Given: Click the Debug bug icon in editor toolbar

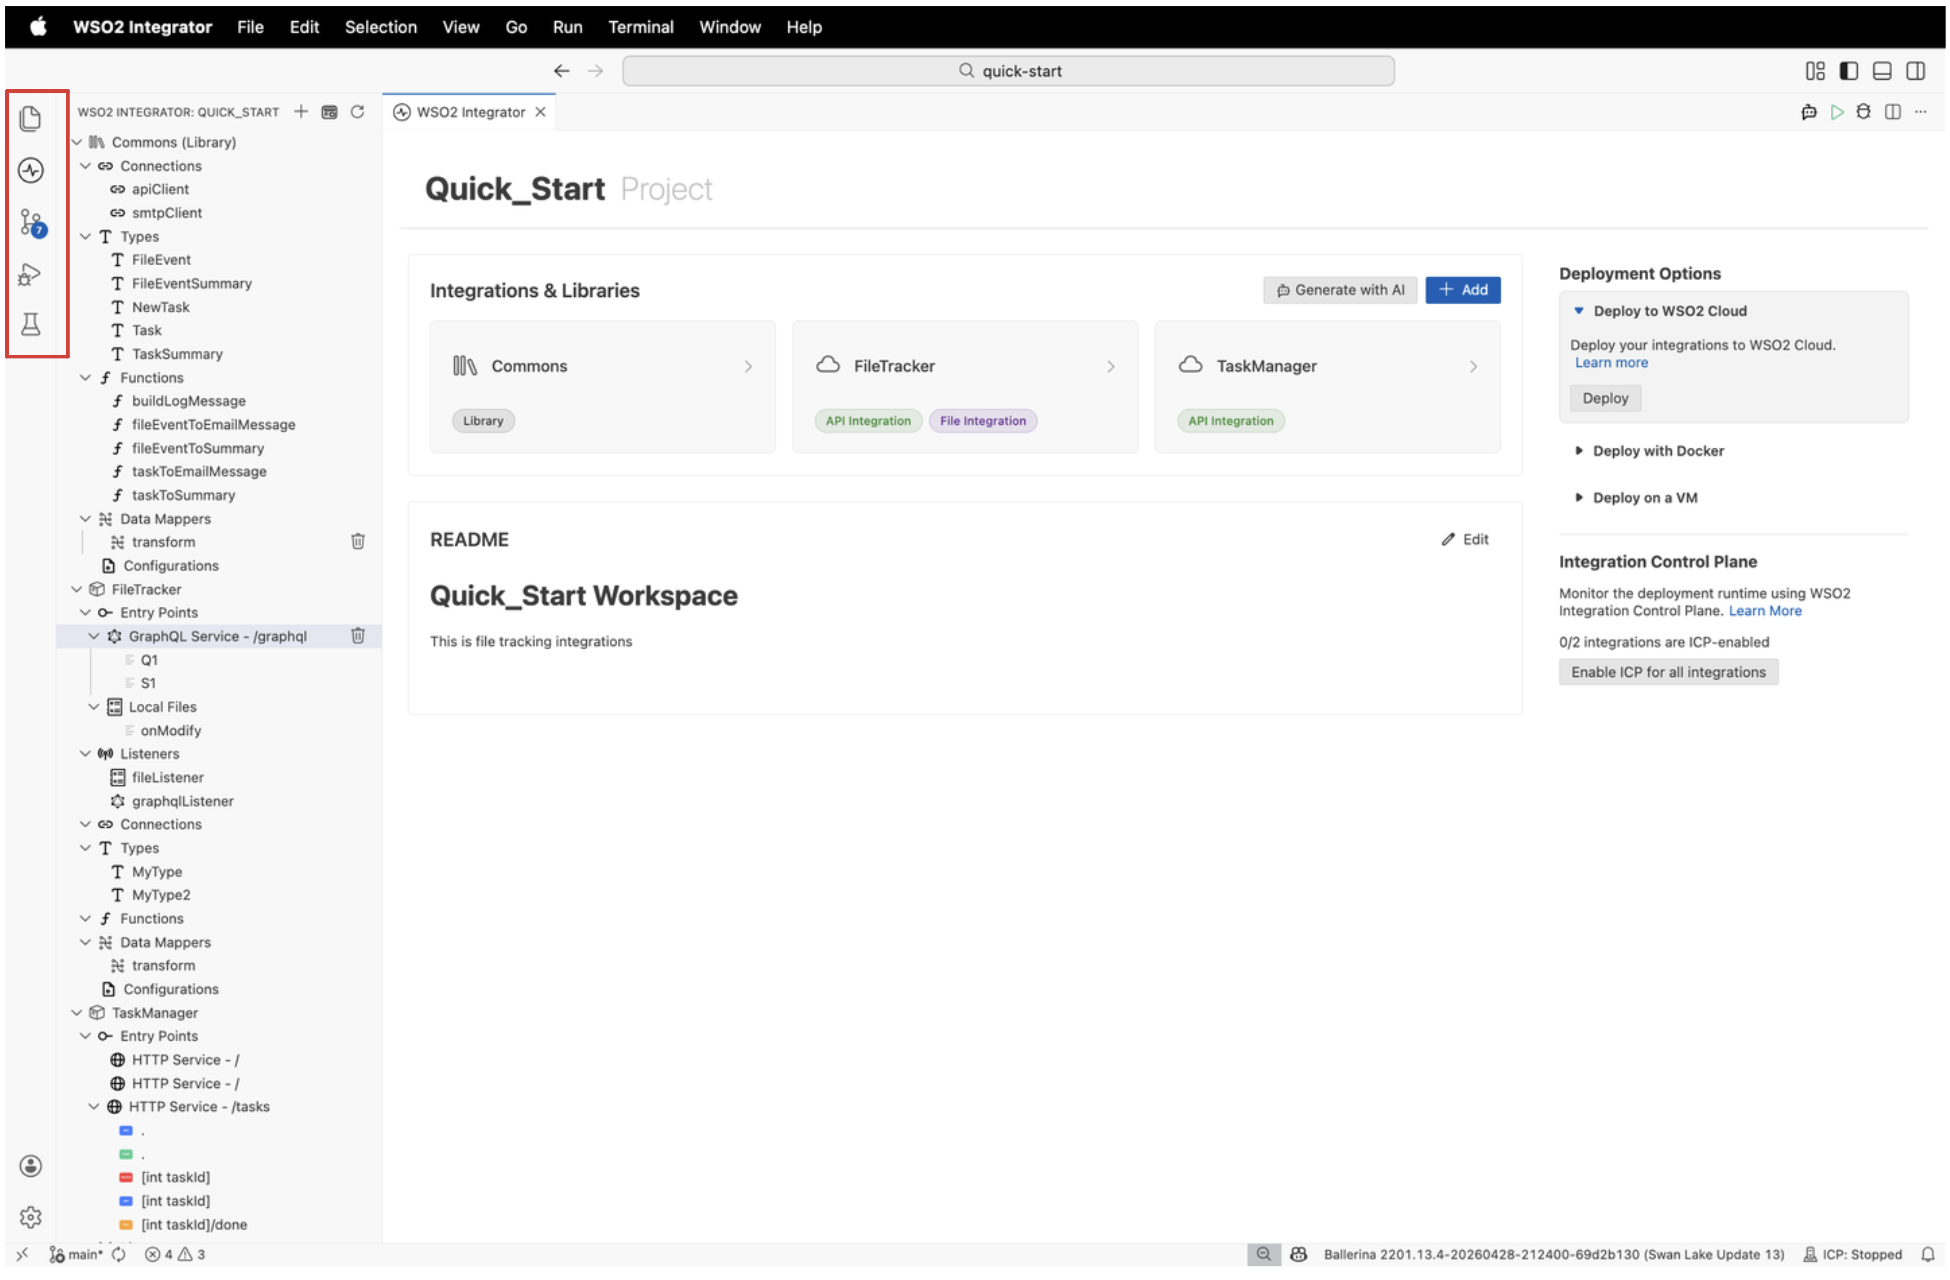Looking at the screenshot, I should point(1864,112).
